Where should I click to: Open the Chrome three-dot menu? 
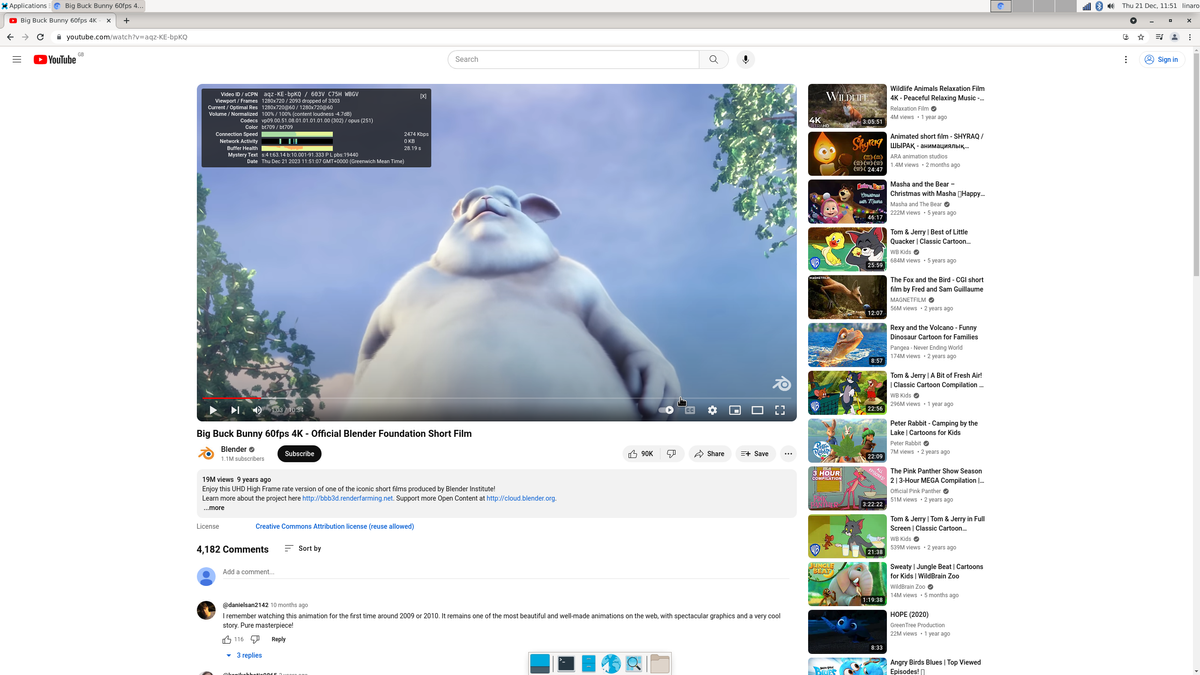click(1191, 37)
